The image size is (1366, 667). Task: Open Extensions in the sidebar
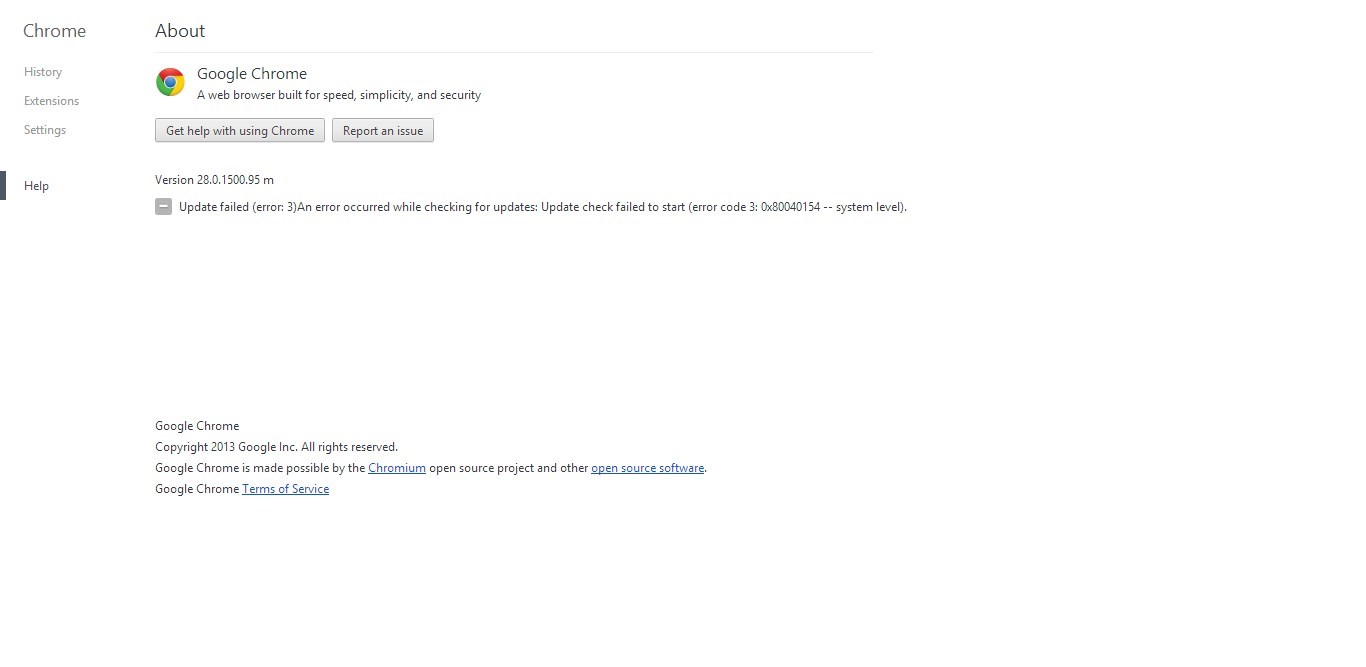tap(51, 101)
